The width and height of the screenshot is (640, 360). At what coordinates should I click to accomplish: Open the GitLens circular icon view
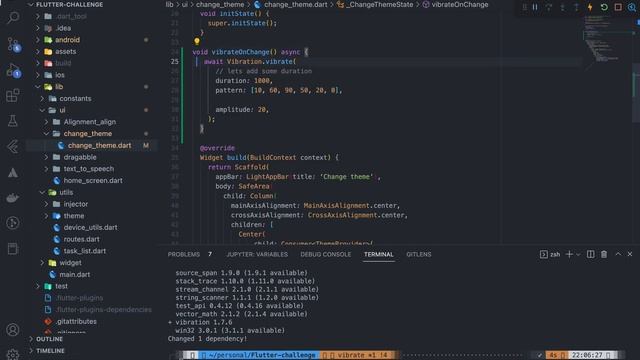pos(13,223)
